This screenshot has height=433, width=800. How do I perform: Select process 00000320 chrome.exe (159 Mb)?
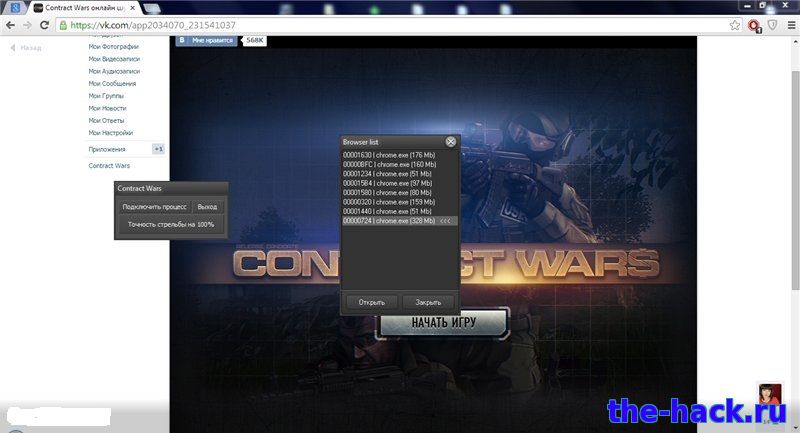pyautogui.click(x=399, y=202)
